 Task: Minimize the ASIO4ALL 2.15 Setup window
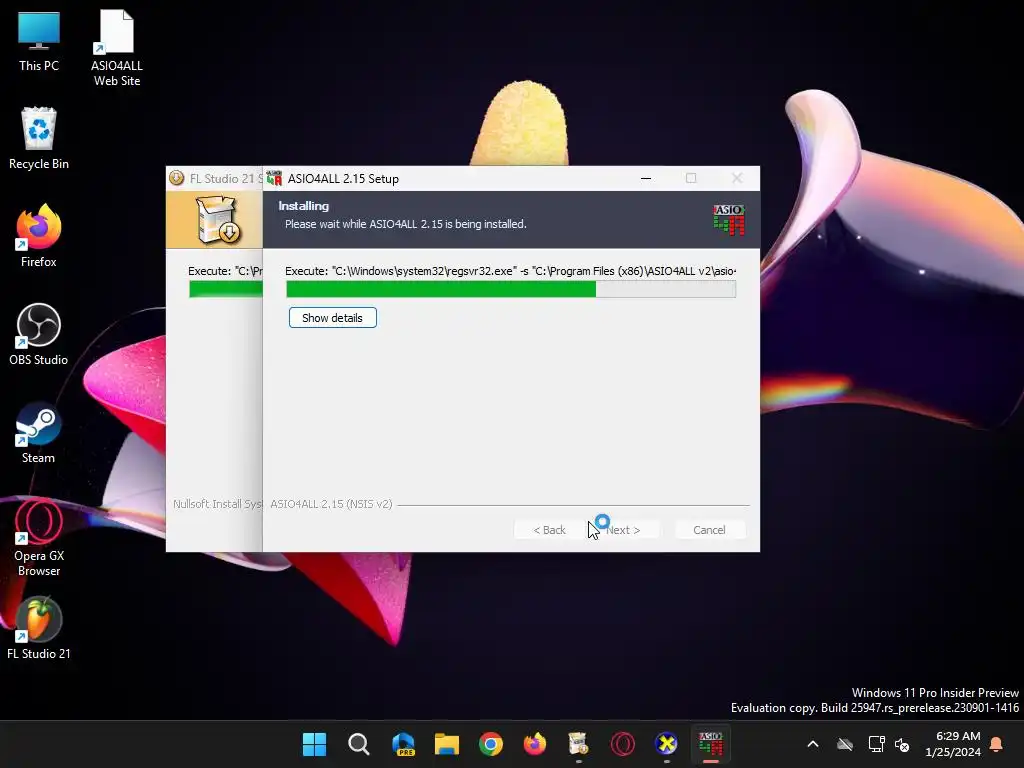pyautogui.click(x=646, y=178)
